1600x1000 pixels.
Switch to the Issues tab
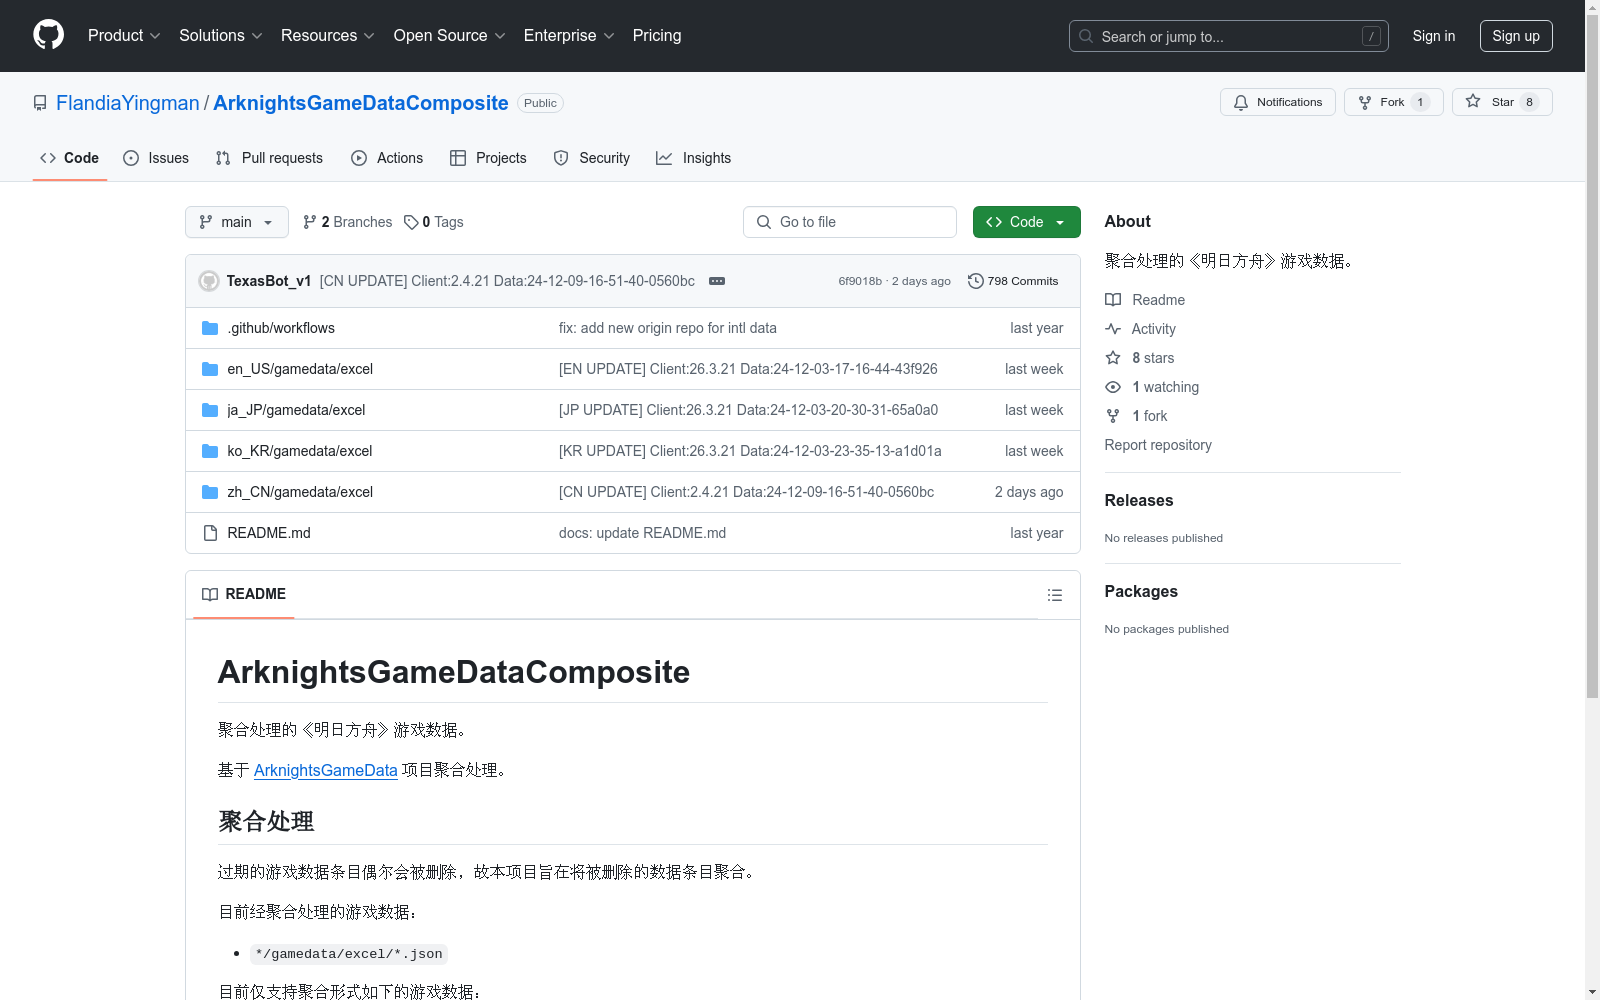[x=156, y=158]
